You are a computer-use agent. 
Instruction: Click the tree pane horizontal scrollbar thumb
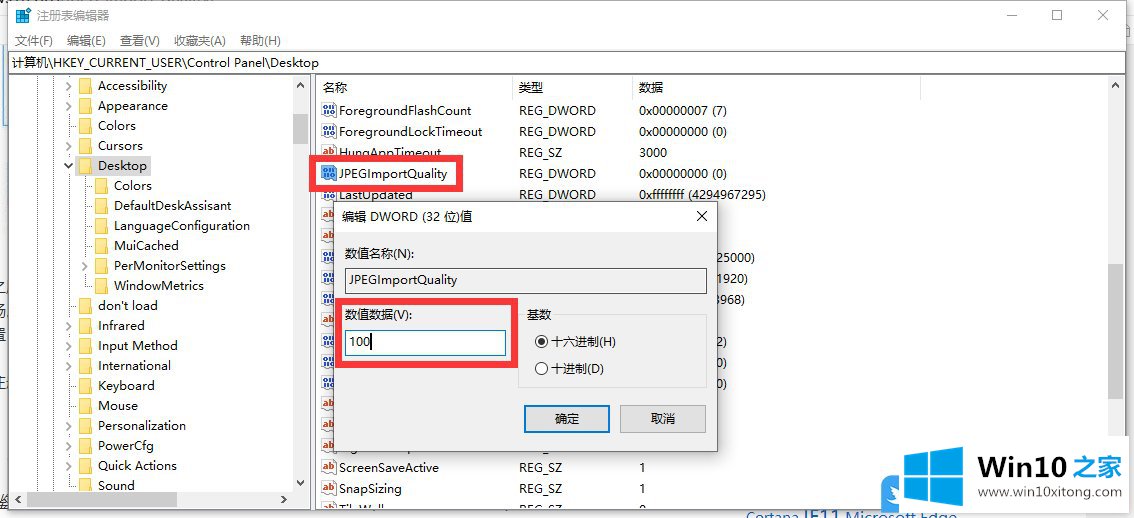coord(103,500)
